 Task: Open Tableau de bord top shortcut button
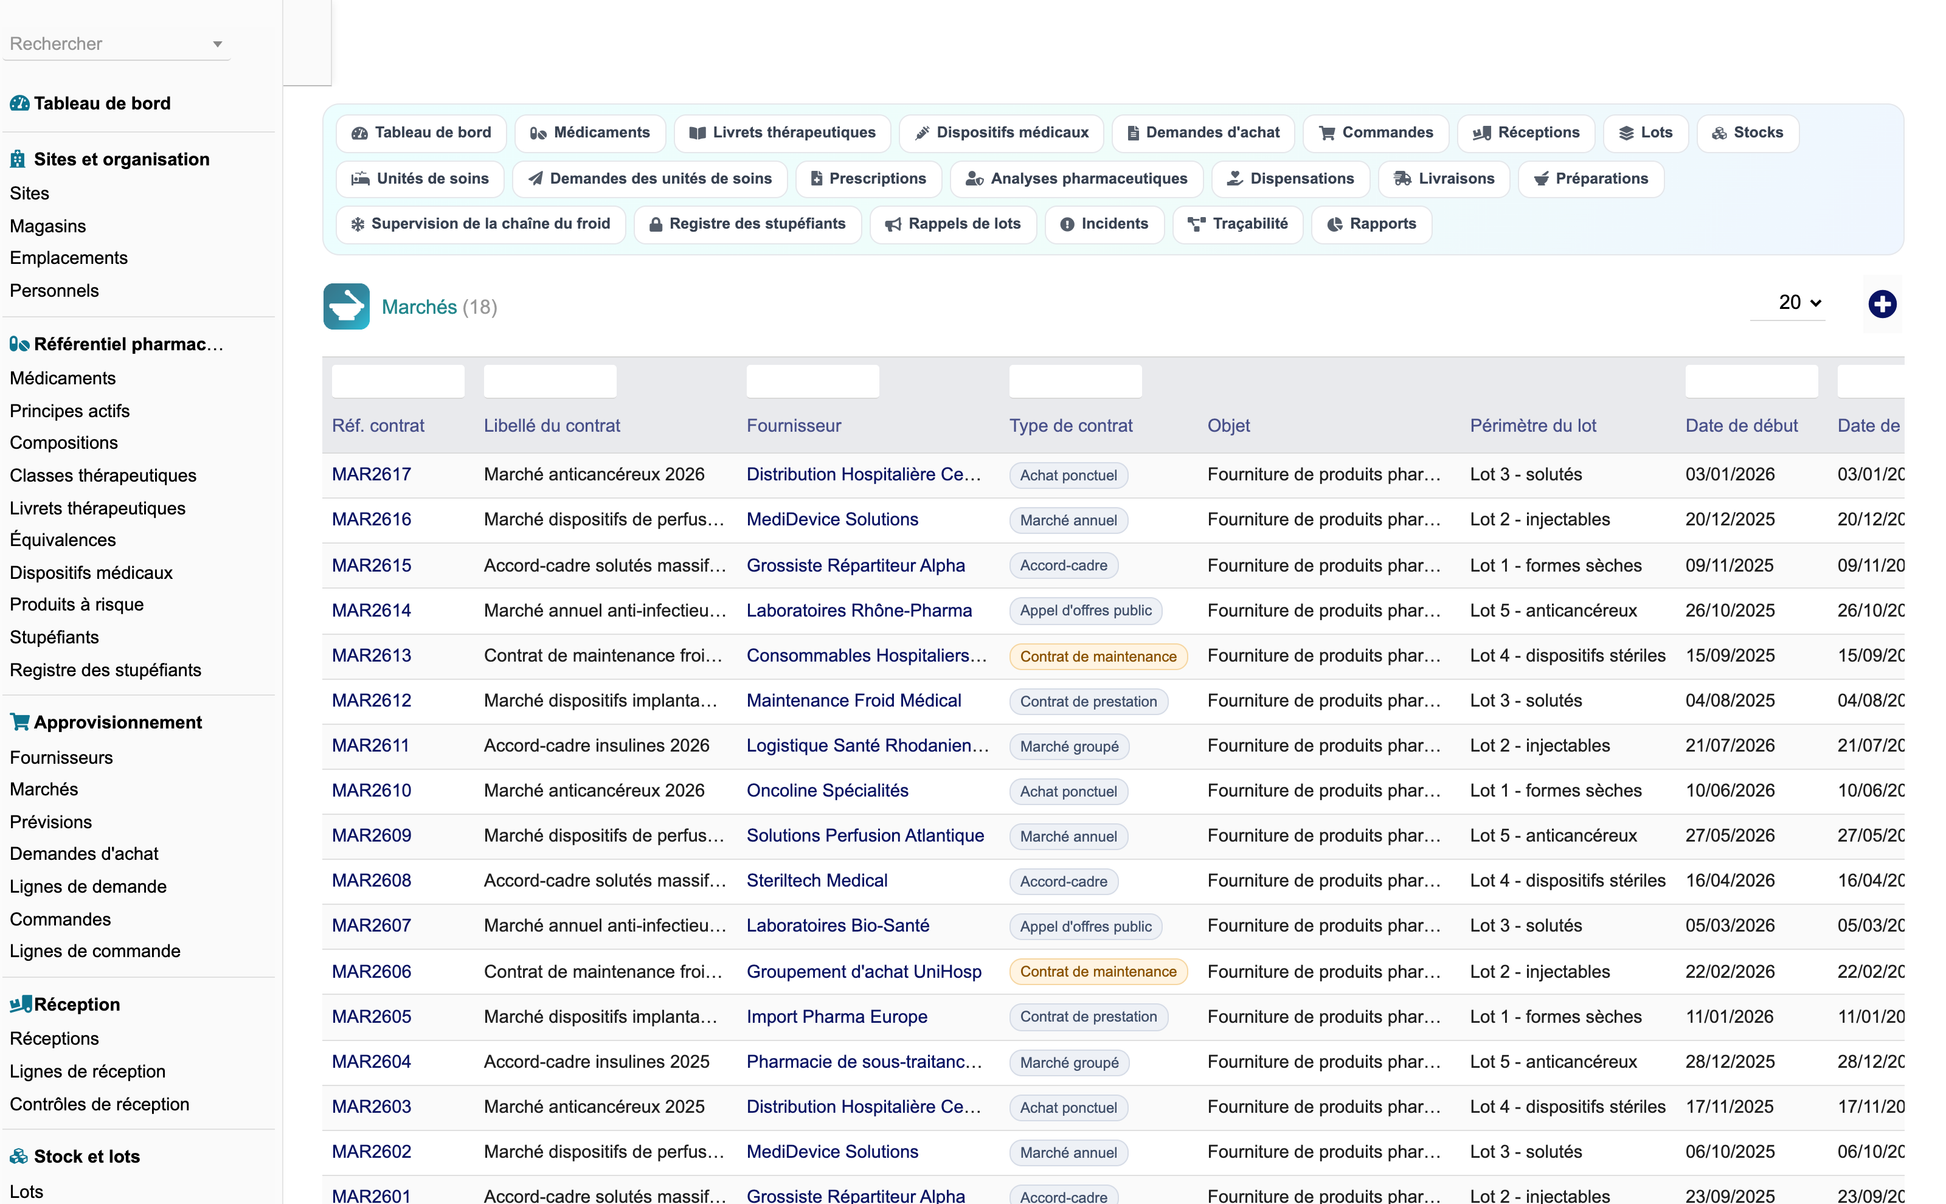421,133
